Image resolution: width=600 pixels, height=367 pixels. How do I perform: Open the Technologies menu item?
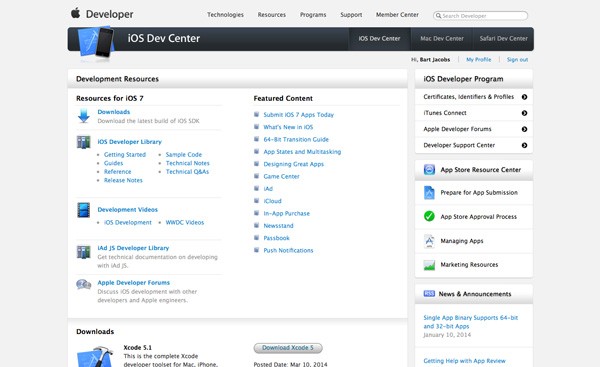225,15
